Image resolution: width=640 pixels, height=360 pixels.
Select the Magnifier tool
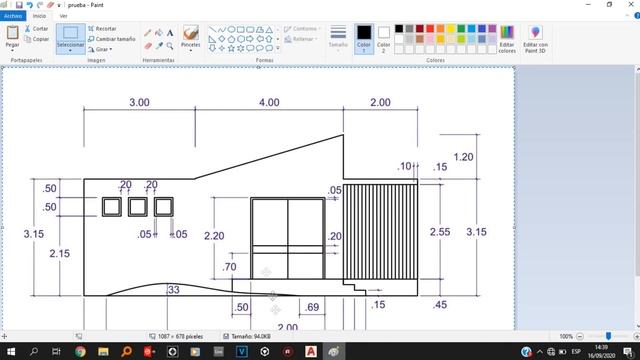pyautogui.click(x=170, y=46)
